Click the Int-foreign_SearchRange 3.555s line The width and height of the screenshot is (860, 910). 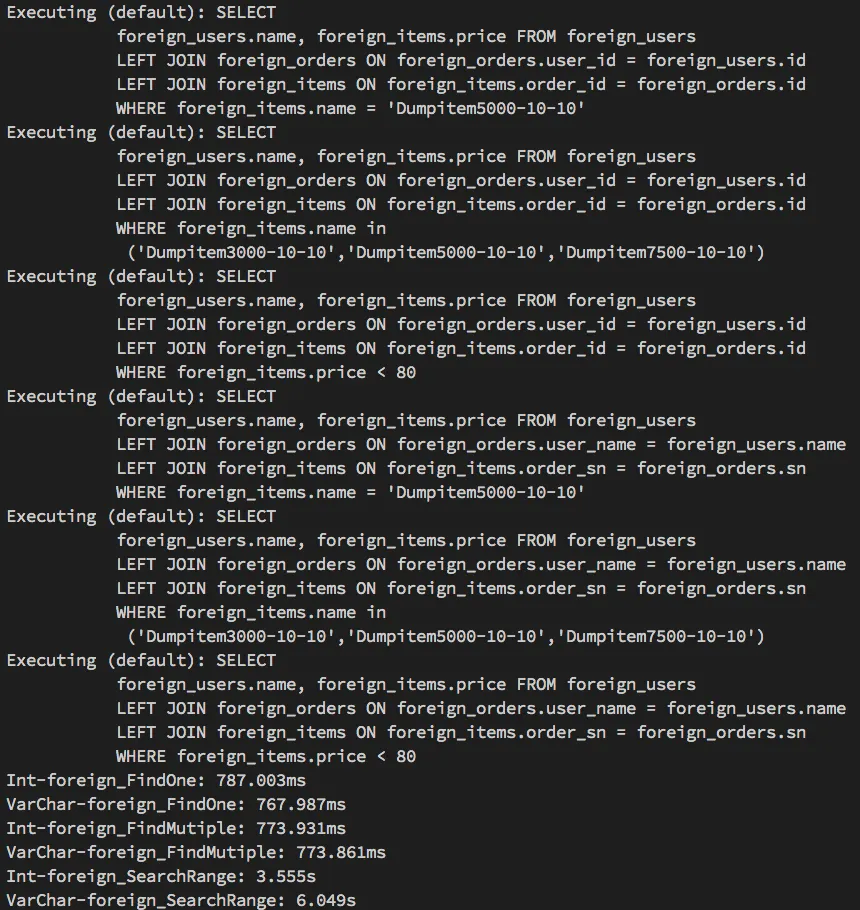(161, 876)
